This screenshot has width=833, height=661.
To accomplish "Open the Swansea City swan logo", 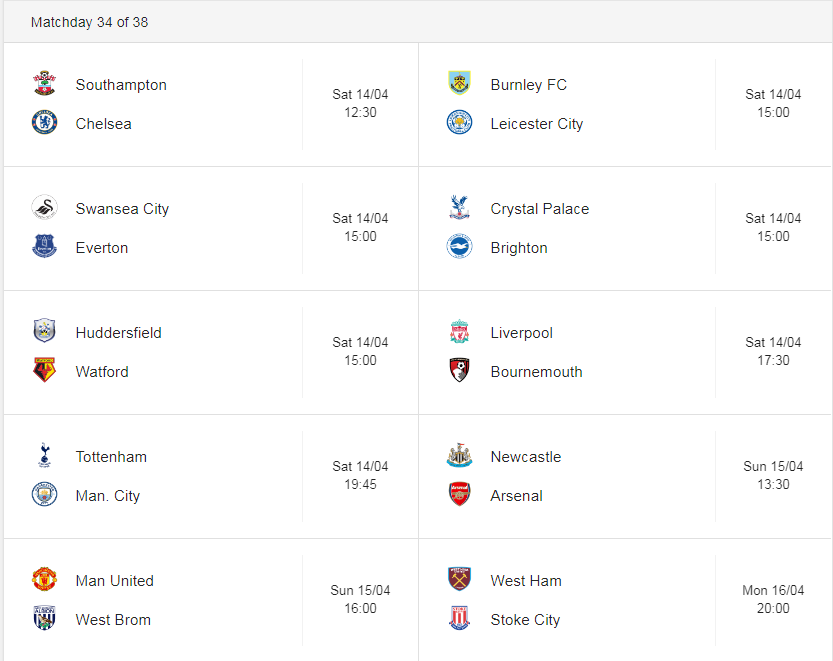I will pos(45,207).
